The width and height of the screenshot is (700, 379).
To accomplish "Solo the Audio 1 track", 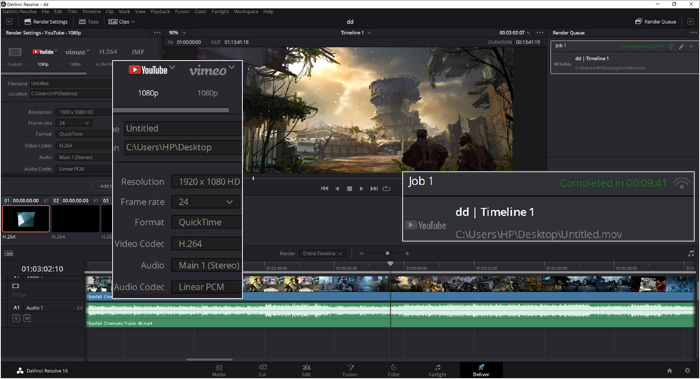I will click(16, 318).
